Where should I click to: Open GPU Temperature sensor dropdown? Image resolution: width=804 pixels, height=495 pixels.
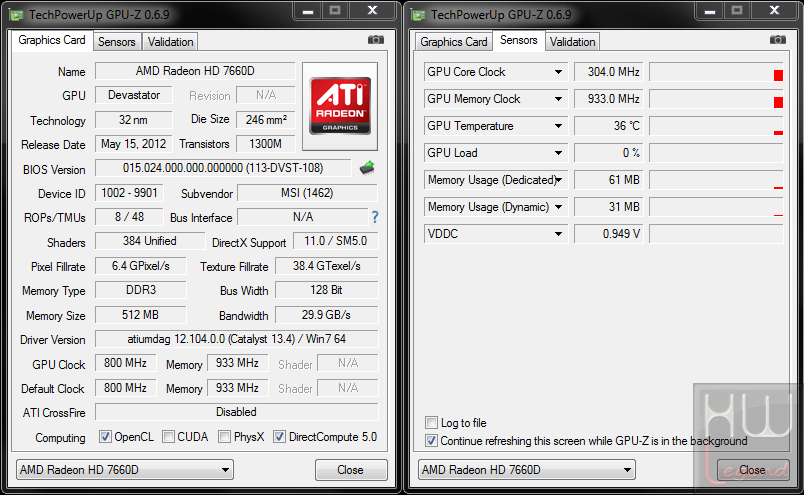(x=558, y=126)
